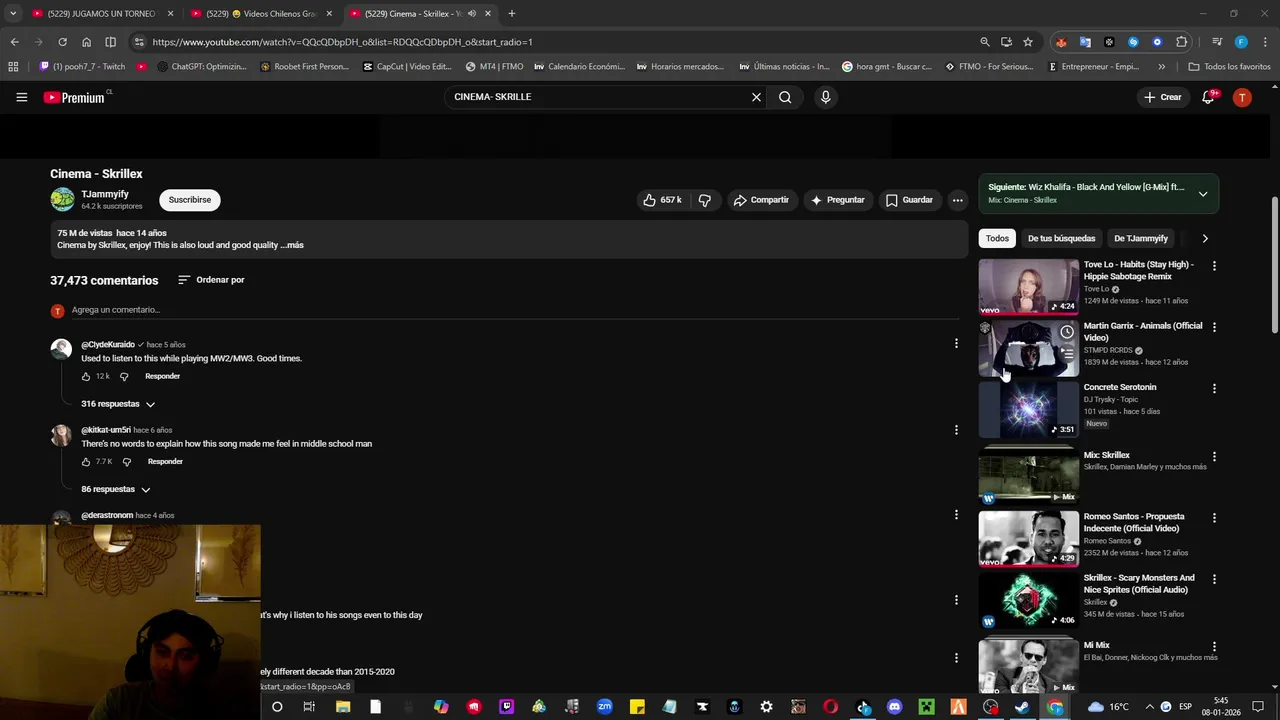Open the MetaMask fox extension
This screenshot has width=1280, height=720.
(x=1061, y=42)
